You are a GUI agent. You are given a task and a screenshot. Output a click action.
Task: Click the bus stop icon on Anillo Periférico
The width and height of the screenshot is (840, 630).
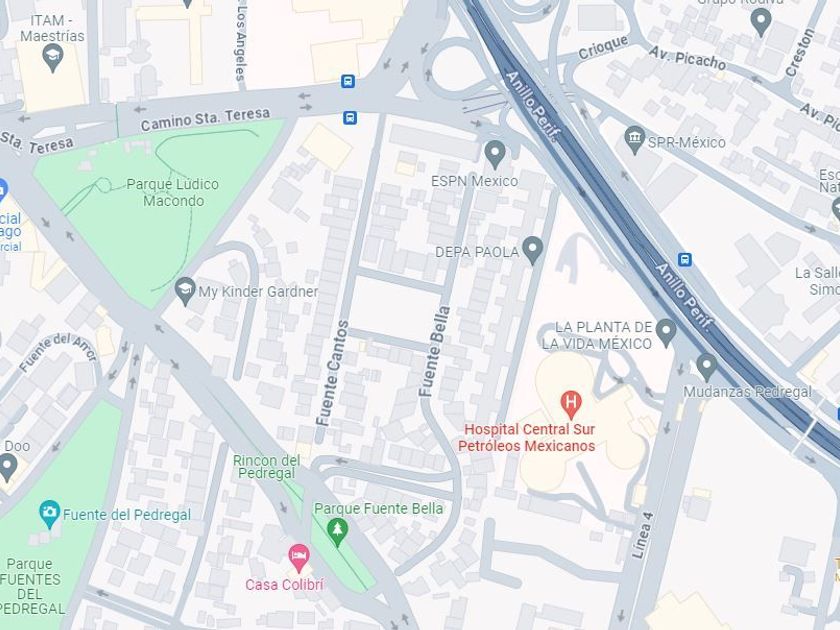tap(685, 260)
